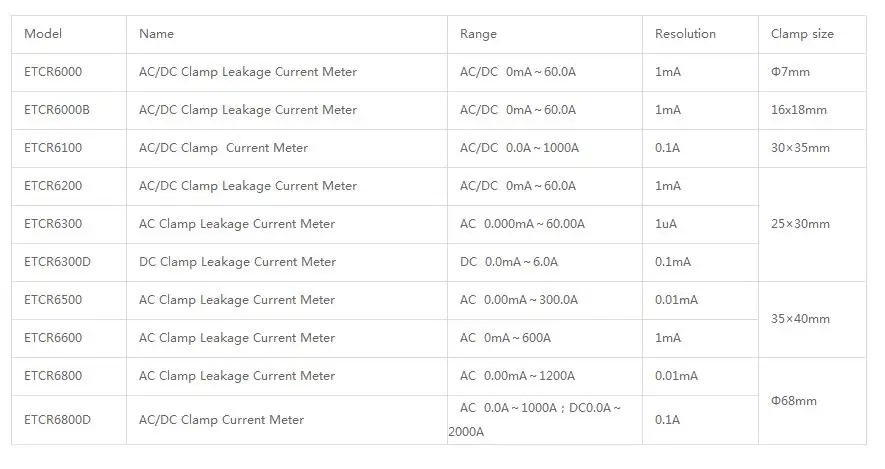
Task: Click the Φ68mm clamp size cell
Action: point(812,401)
